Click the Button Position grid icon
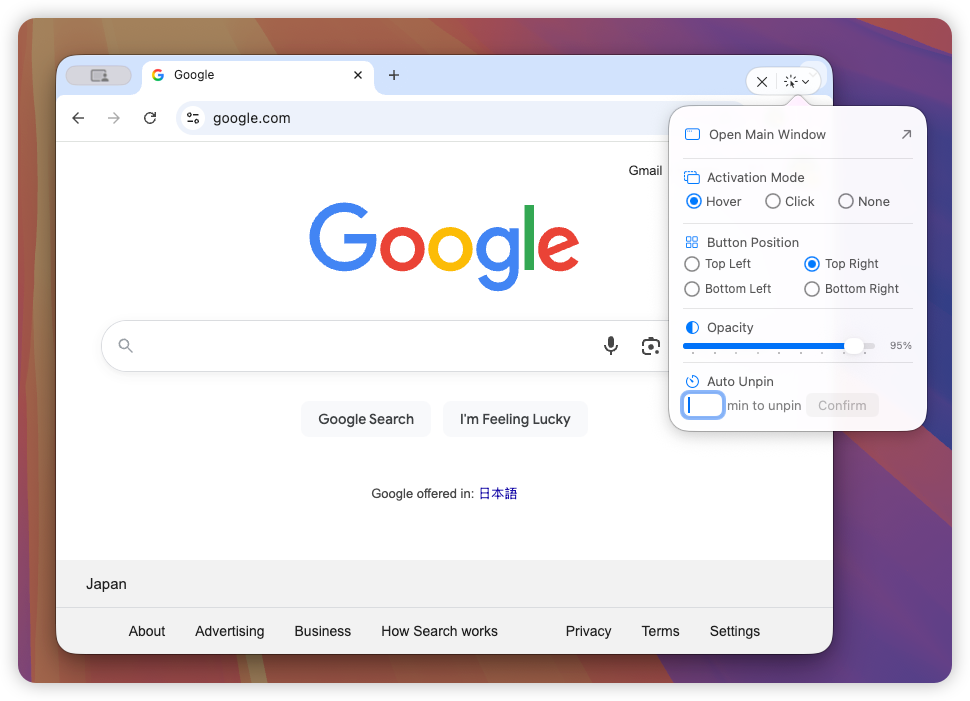This screenshot has height=701, width=970. point(692,243)
